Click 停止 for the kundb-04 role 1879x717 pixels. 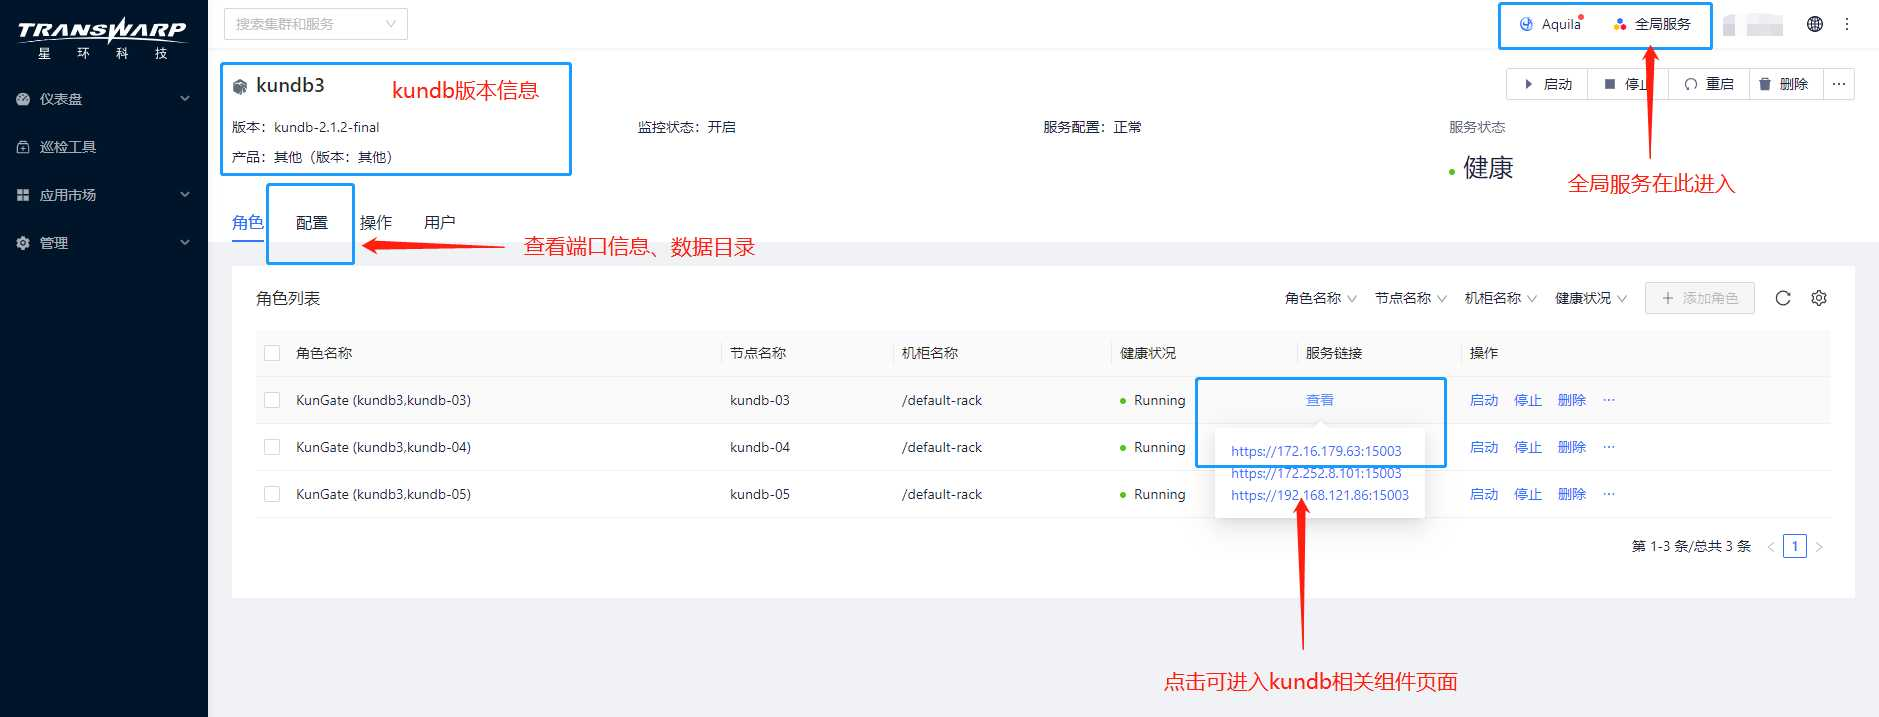click(1528, 447)
